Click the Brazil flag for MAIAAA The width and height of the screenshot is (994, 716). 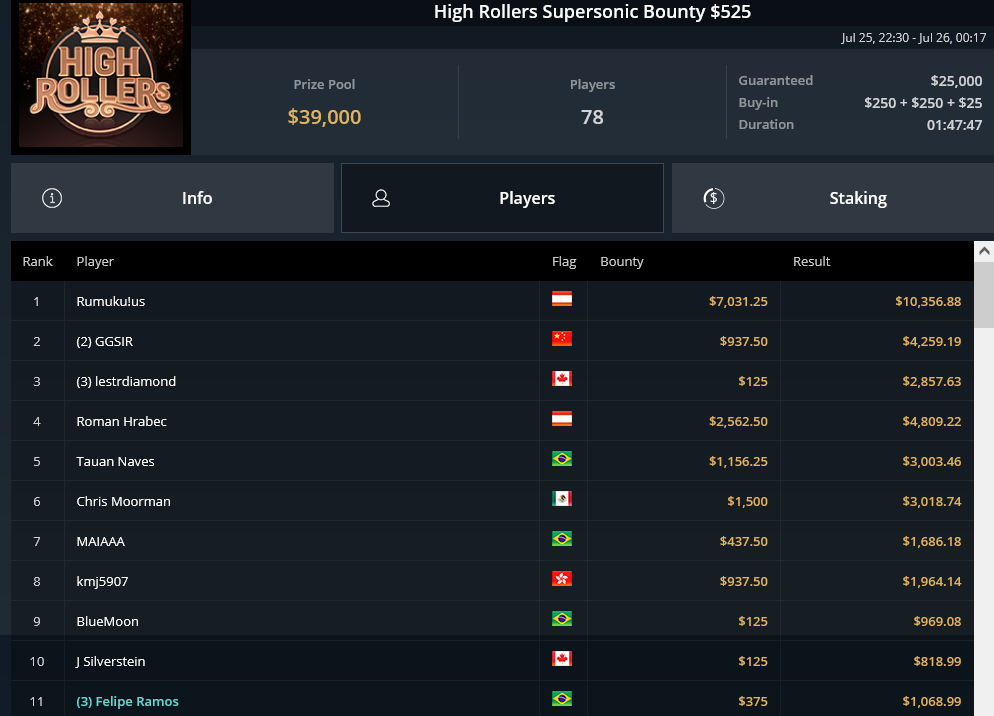point(562,538)
